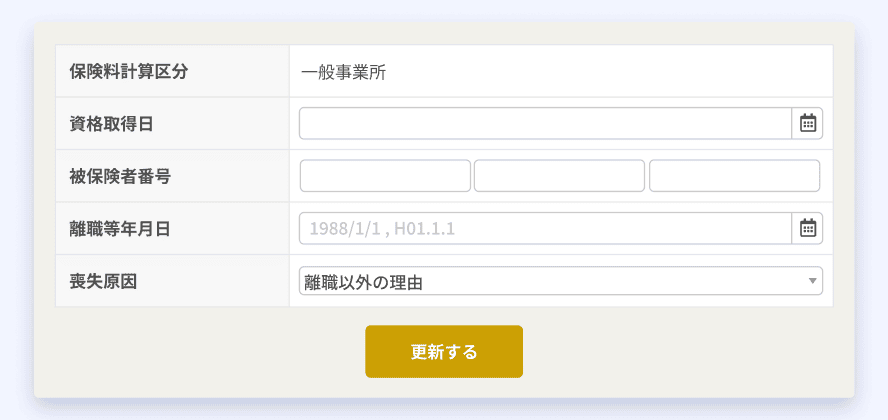Open the 喪失原因 dropdown showing 離職以外の理由

[x=561, y=281]
